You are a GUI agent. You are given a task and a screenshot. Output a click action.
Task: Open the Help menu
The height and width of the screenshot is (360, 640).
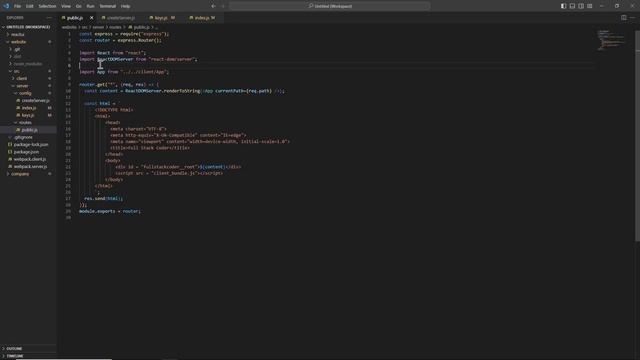126,6
